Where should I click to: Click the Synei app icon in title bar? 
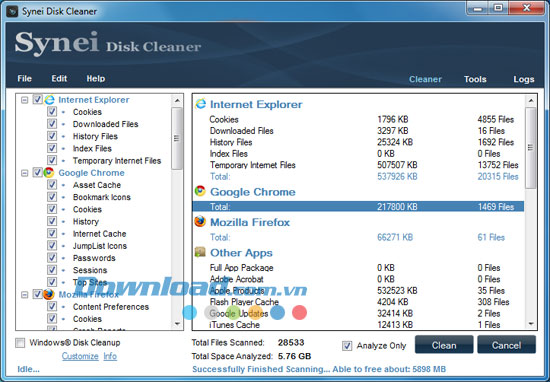[12, 12]
